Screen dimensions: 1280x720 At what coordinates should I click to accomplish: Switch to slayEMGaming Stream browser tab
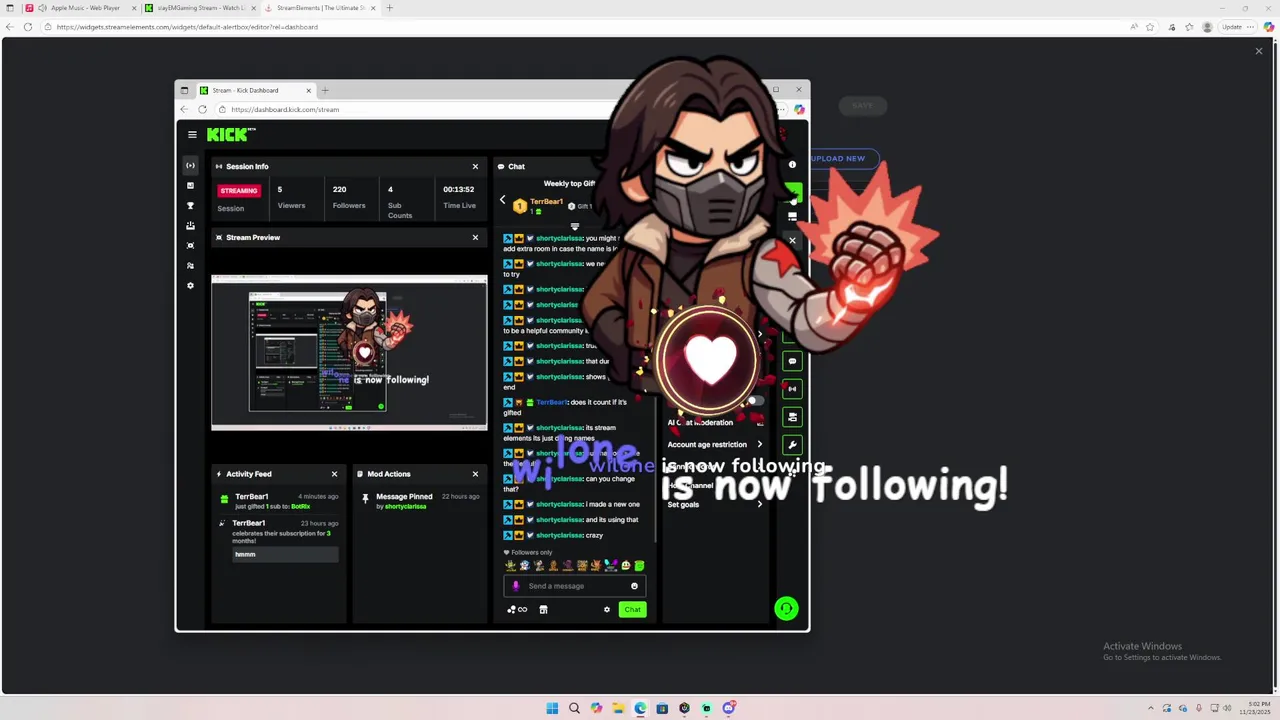[199, 8]
